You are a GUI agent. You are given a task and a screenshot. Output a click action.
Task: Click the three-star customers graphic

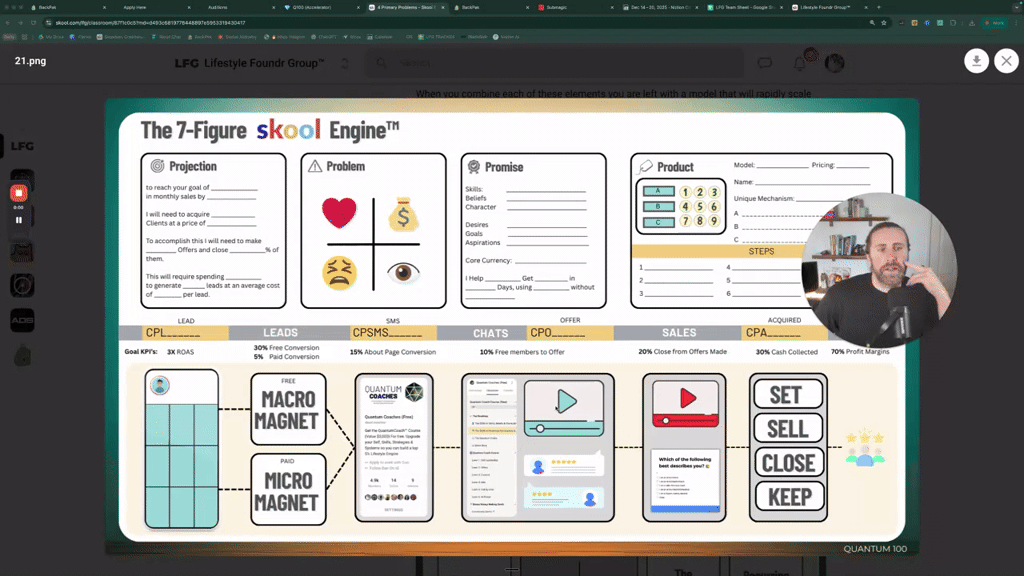[x=865, y=449]
